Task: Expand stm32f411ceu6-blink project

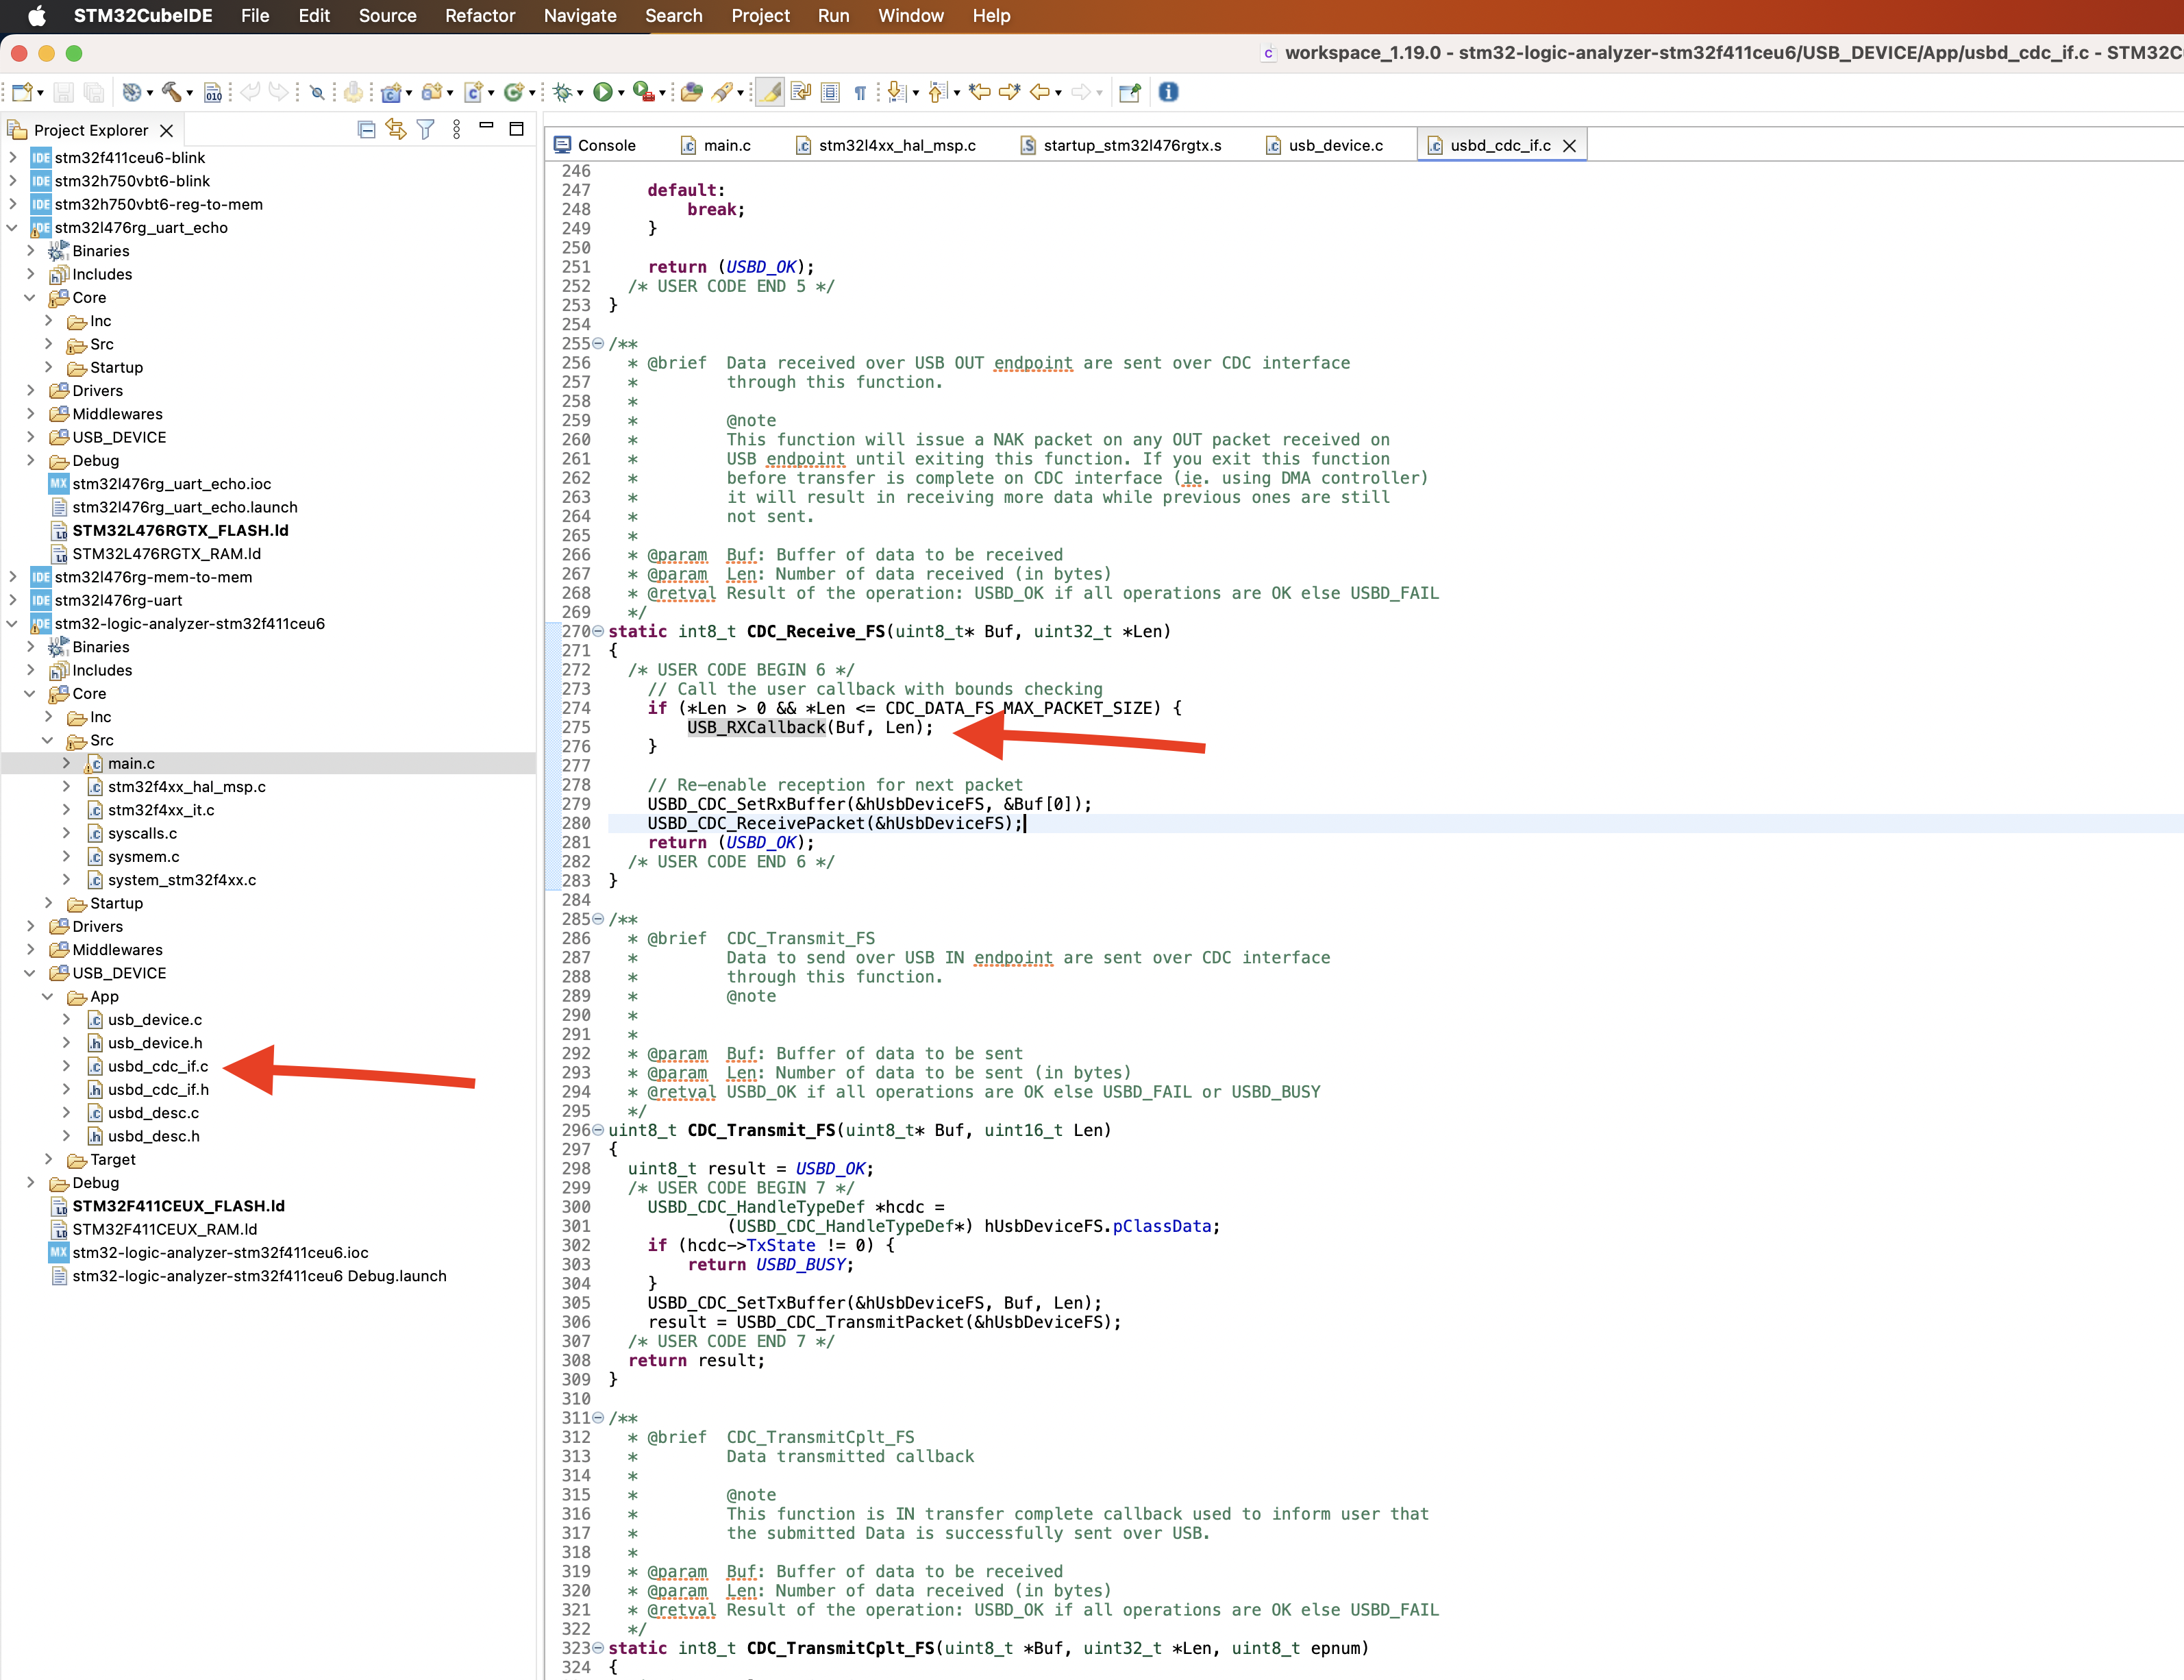Action: pyautogui.click(x=12, y=157)
